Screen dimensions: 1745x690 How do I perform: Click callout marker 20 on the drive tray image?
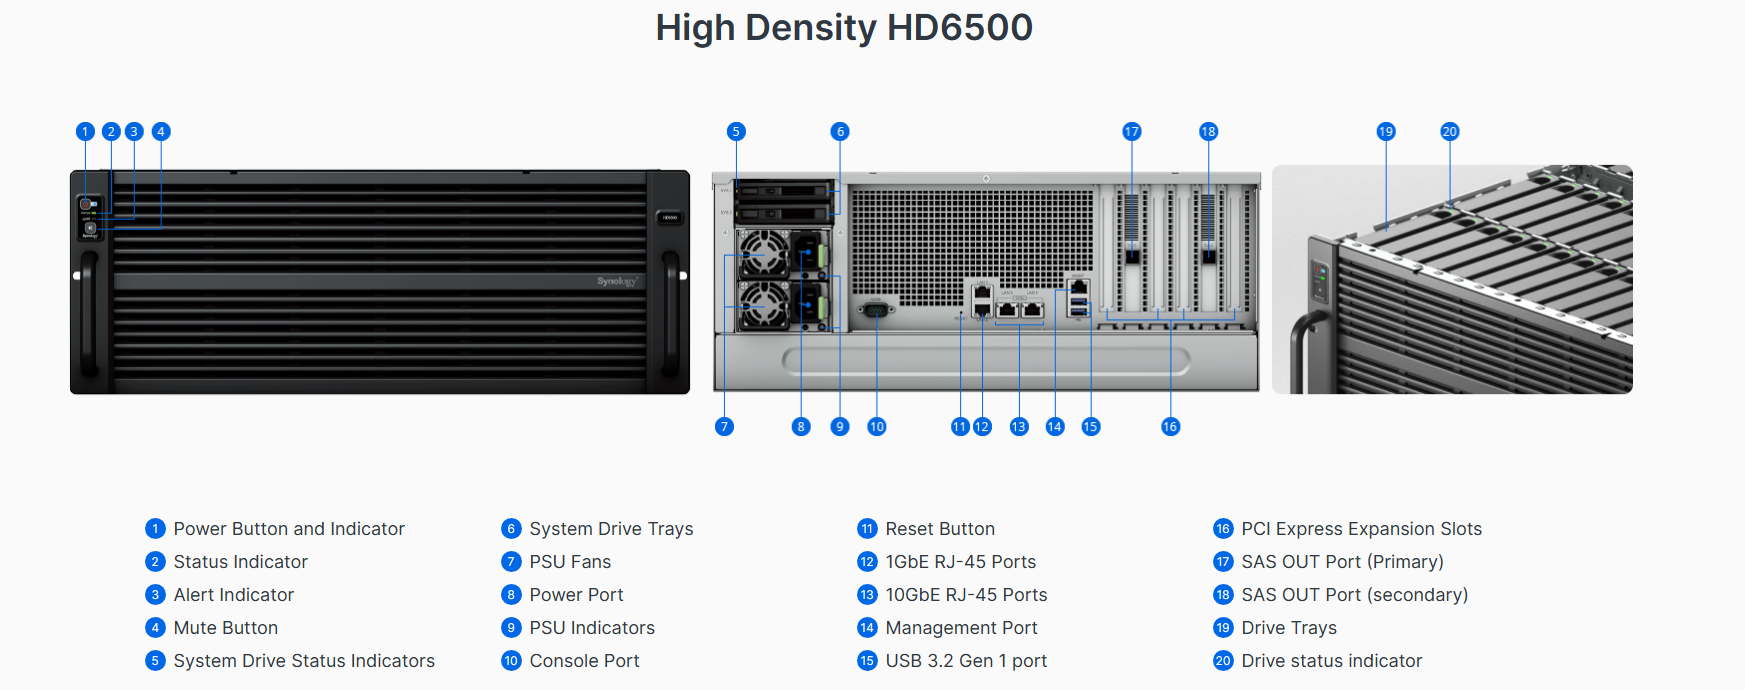coord(1450,131)
